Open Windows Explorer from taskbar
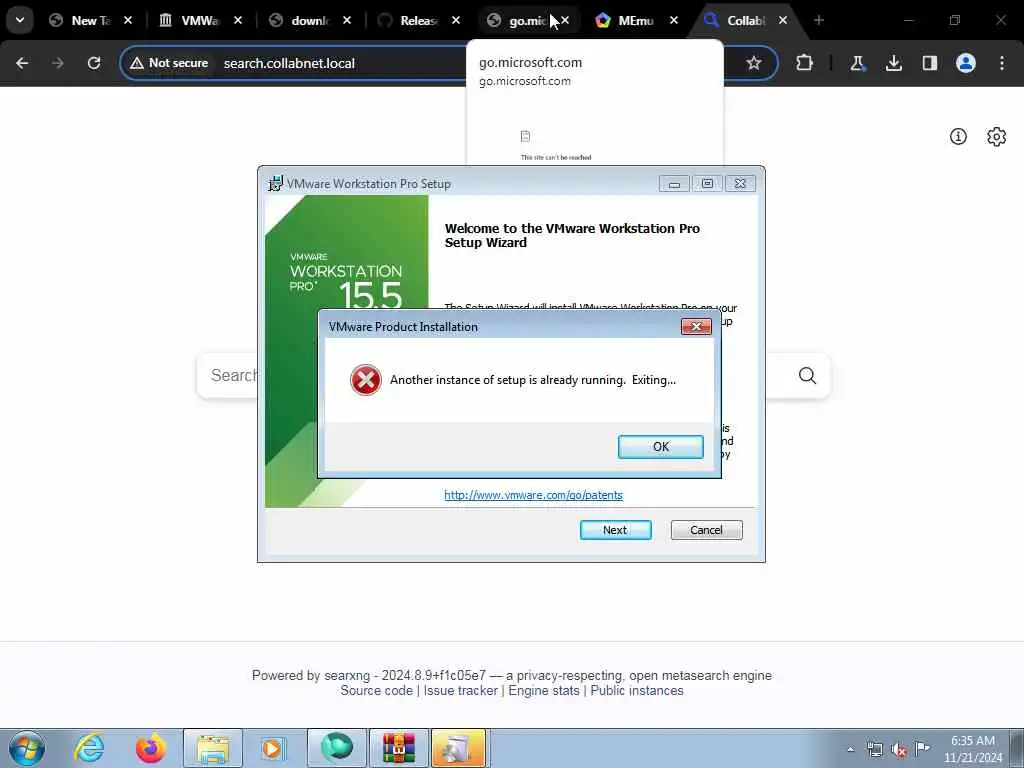 (213, 748)
